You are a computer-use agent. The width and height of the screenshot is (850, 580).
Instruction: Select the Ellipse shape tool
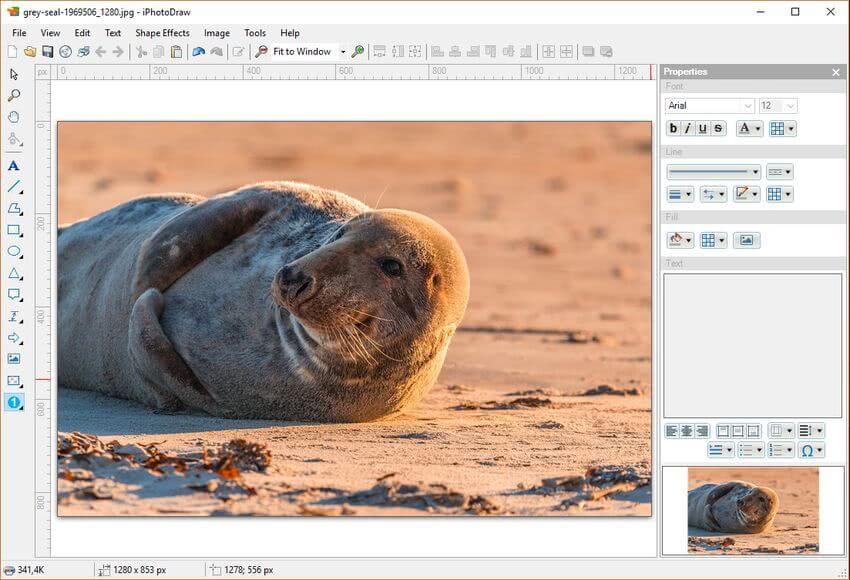coord(14,252)
